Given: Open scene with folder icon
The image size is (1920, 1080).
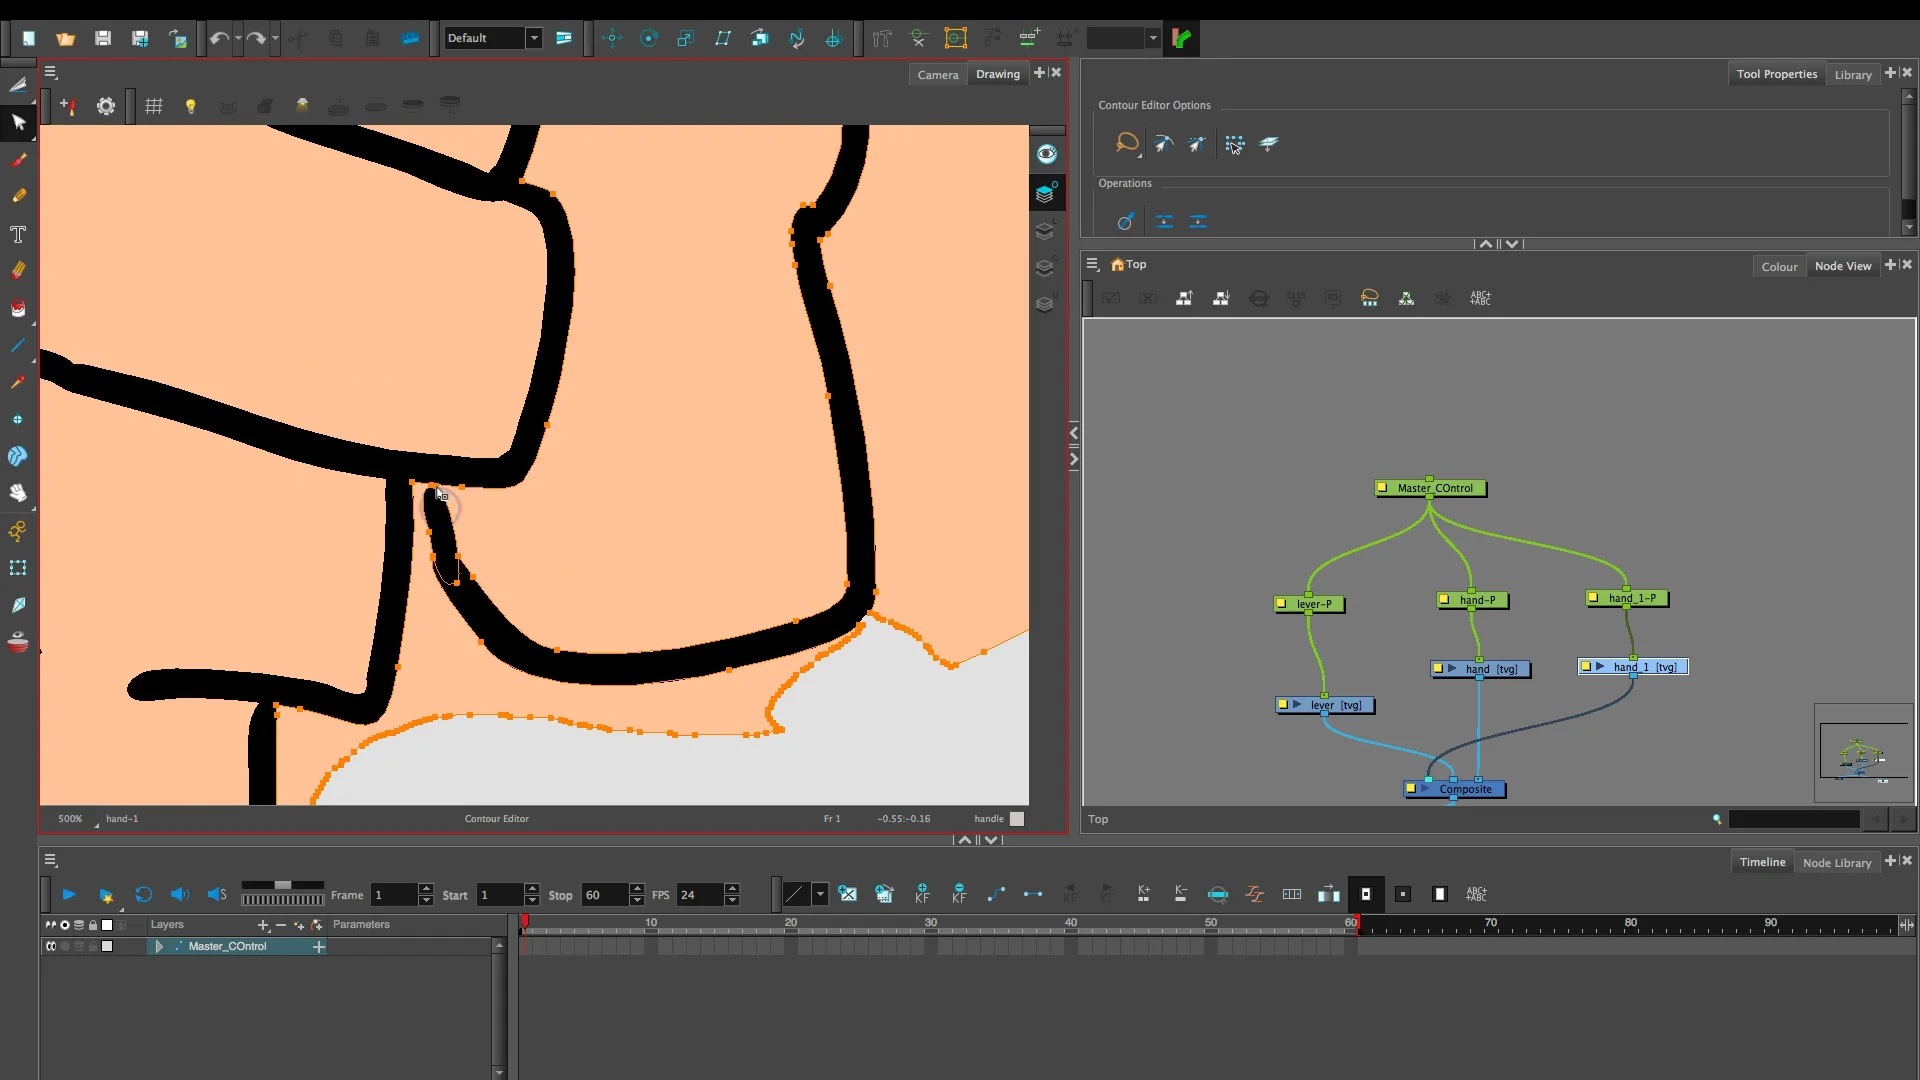Looking at the screenshot, I should click(x=66, y=38).
